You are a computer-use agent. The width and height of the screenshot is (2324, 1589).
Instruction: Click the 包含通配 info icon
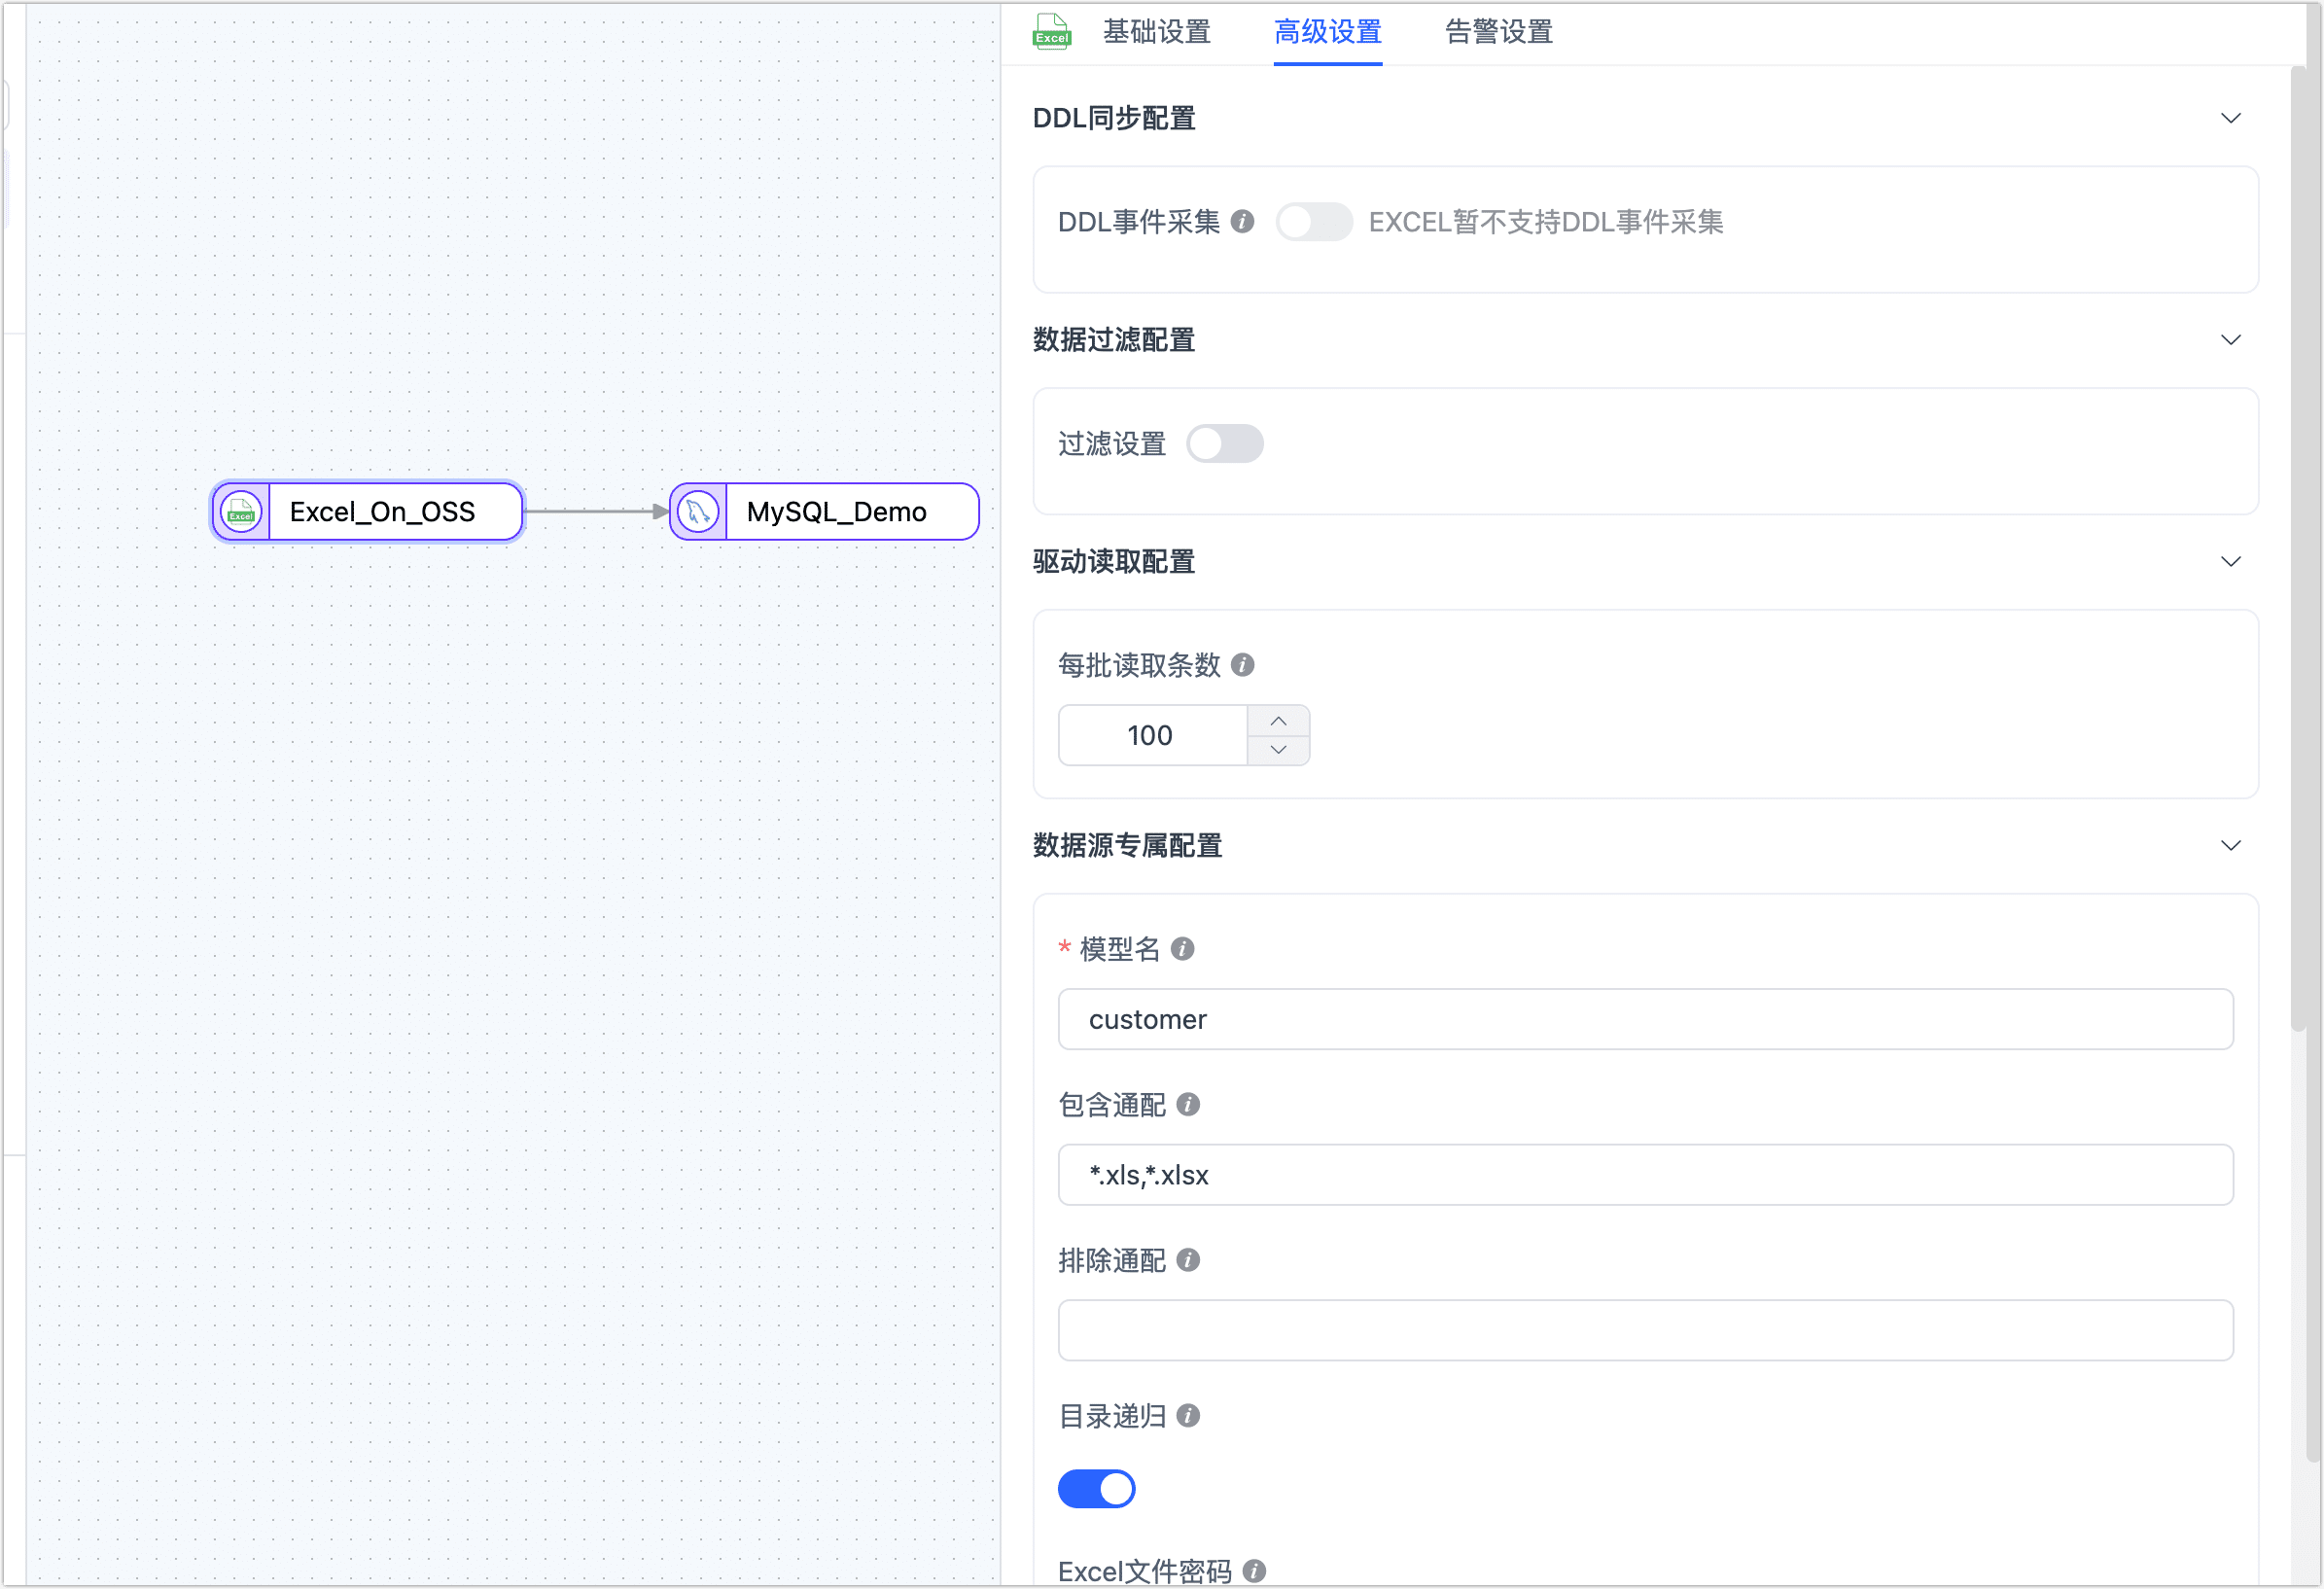[1188, 1105]
